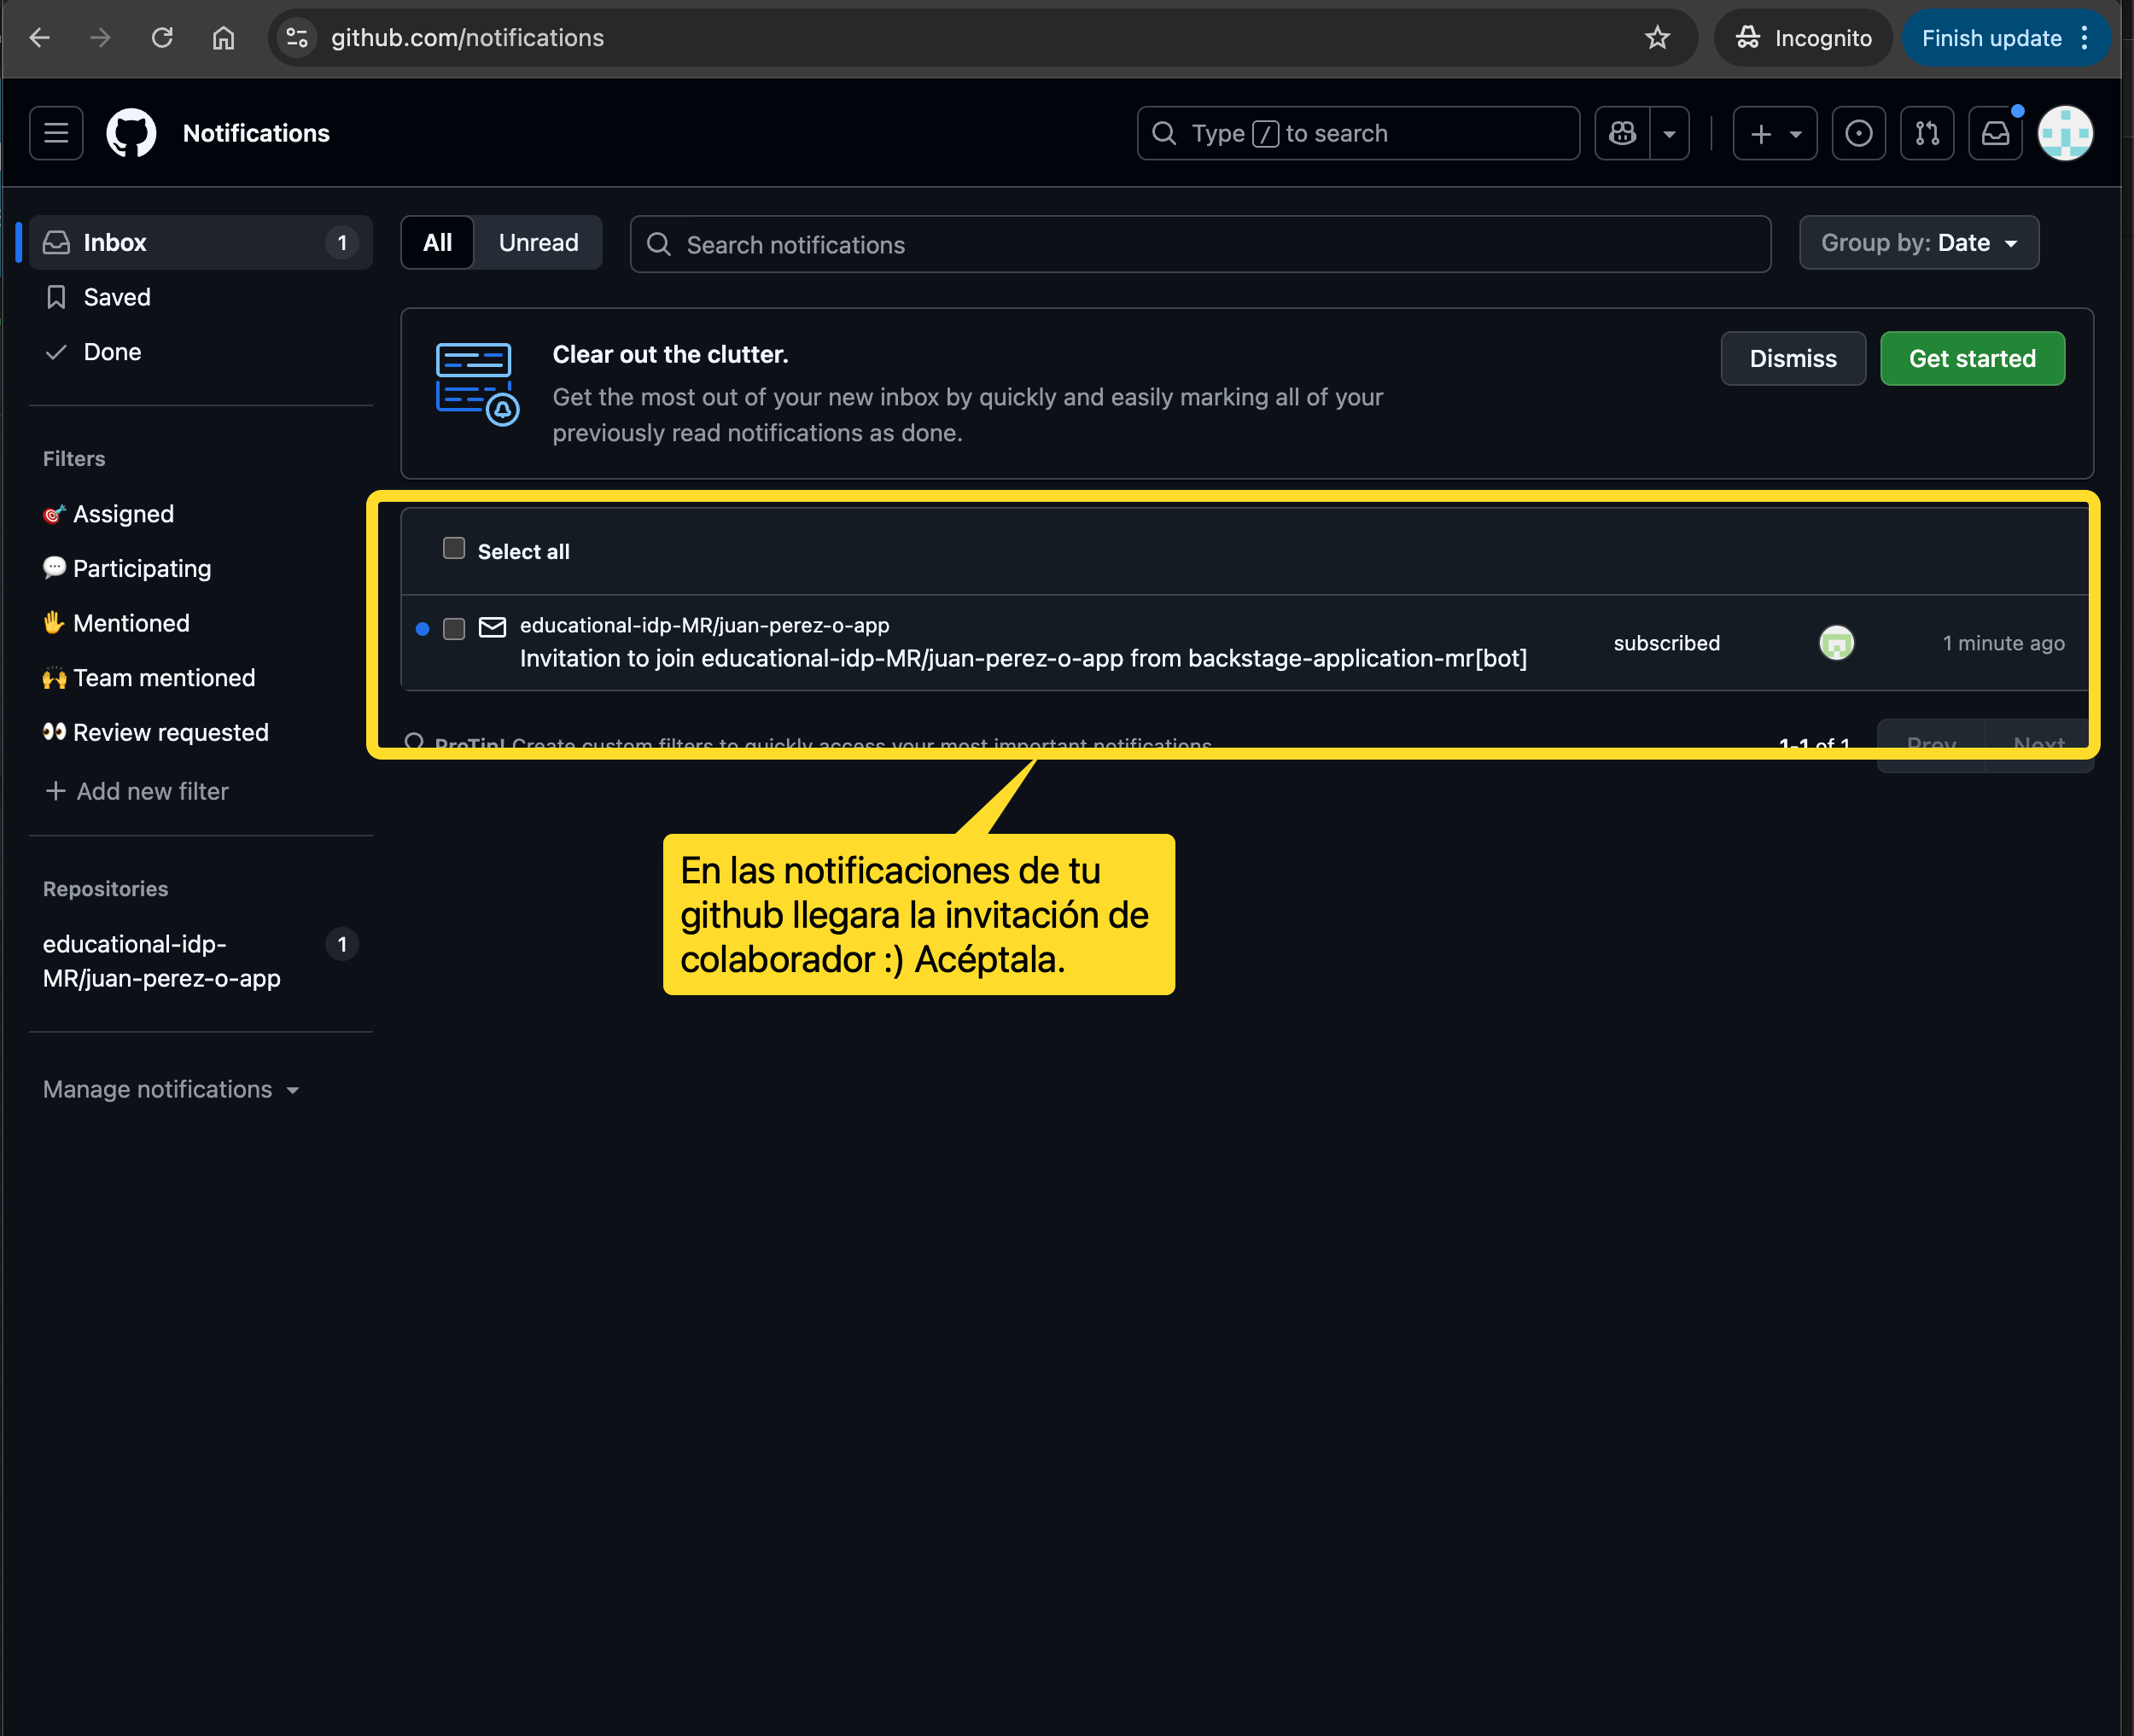
Task: Bookmark this page with the star icon
Action: tap(1657, 38)
